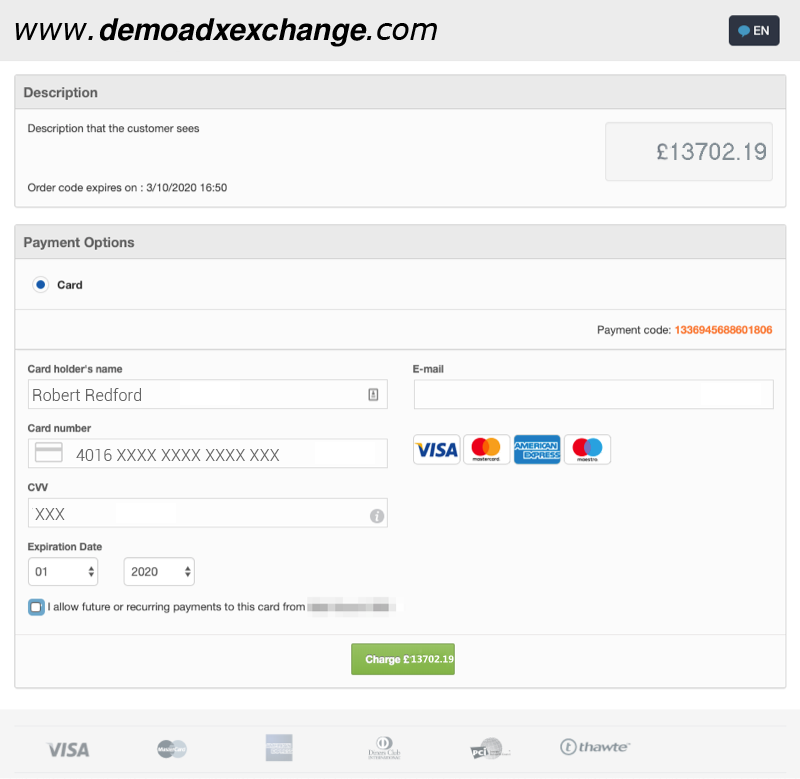The height and width of the screenshot is (779, 800).
Task: Open the EN language selector
Action: (x=754, y=31)
